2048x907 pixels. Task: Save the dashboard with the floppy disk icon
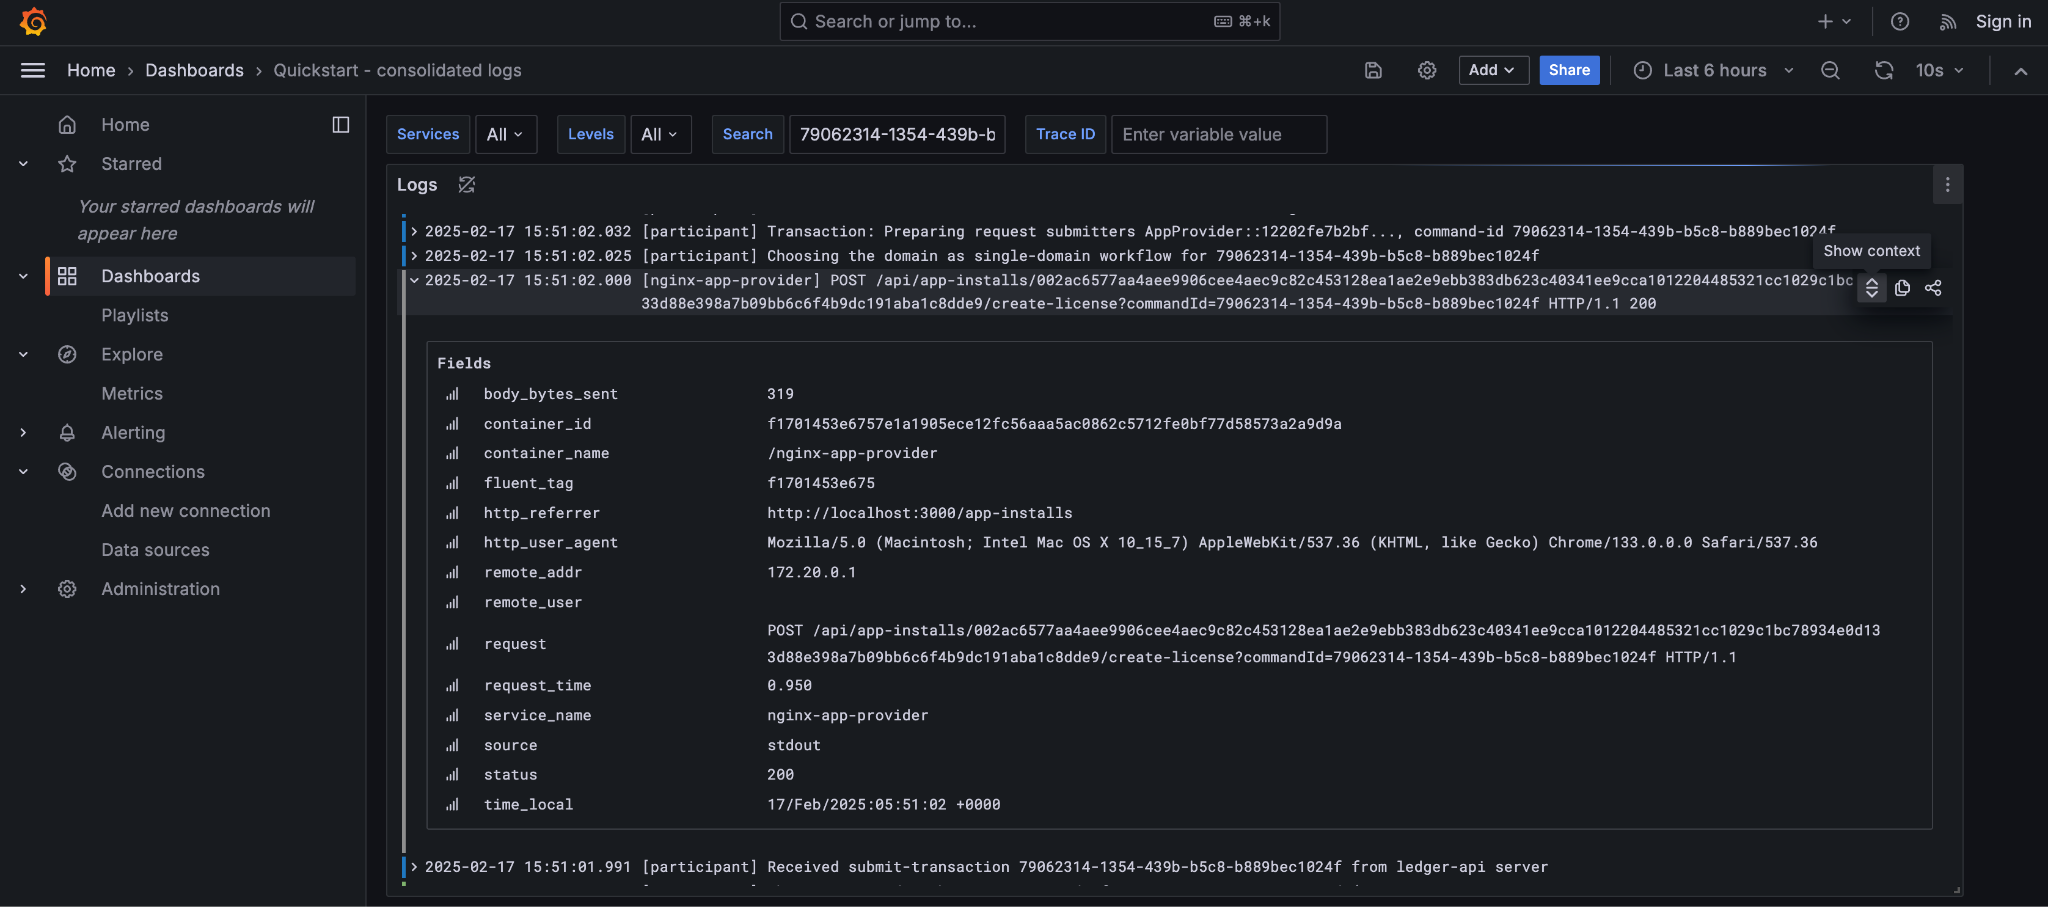coord(1373,70)
